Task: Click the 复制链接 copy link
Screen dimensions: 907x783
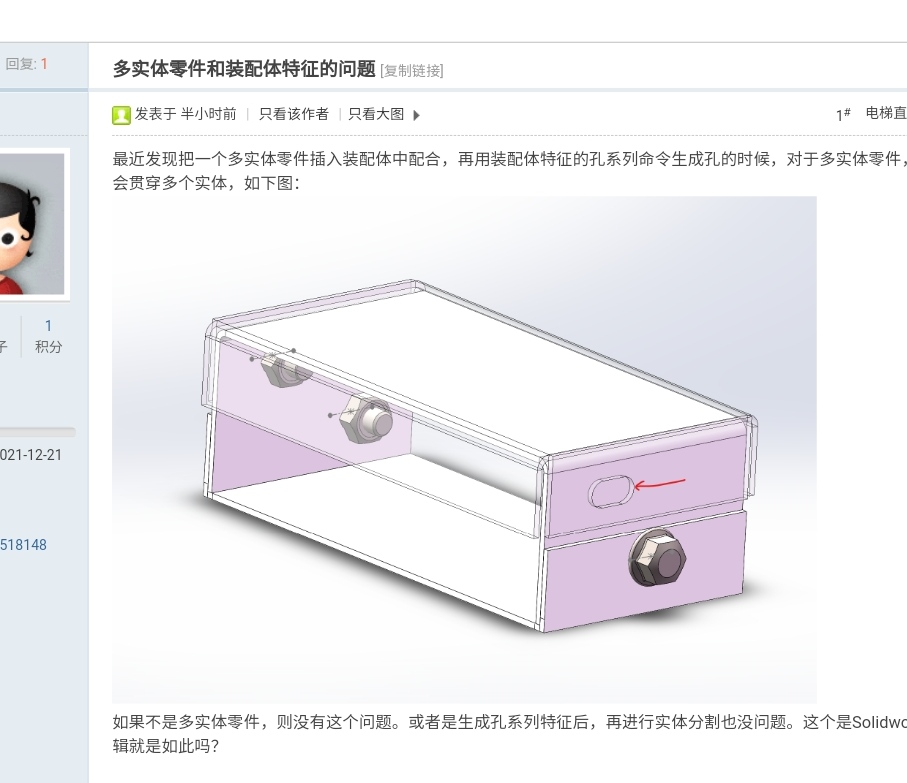Action: click(412, 71)
